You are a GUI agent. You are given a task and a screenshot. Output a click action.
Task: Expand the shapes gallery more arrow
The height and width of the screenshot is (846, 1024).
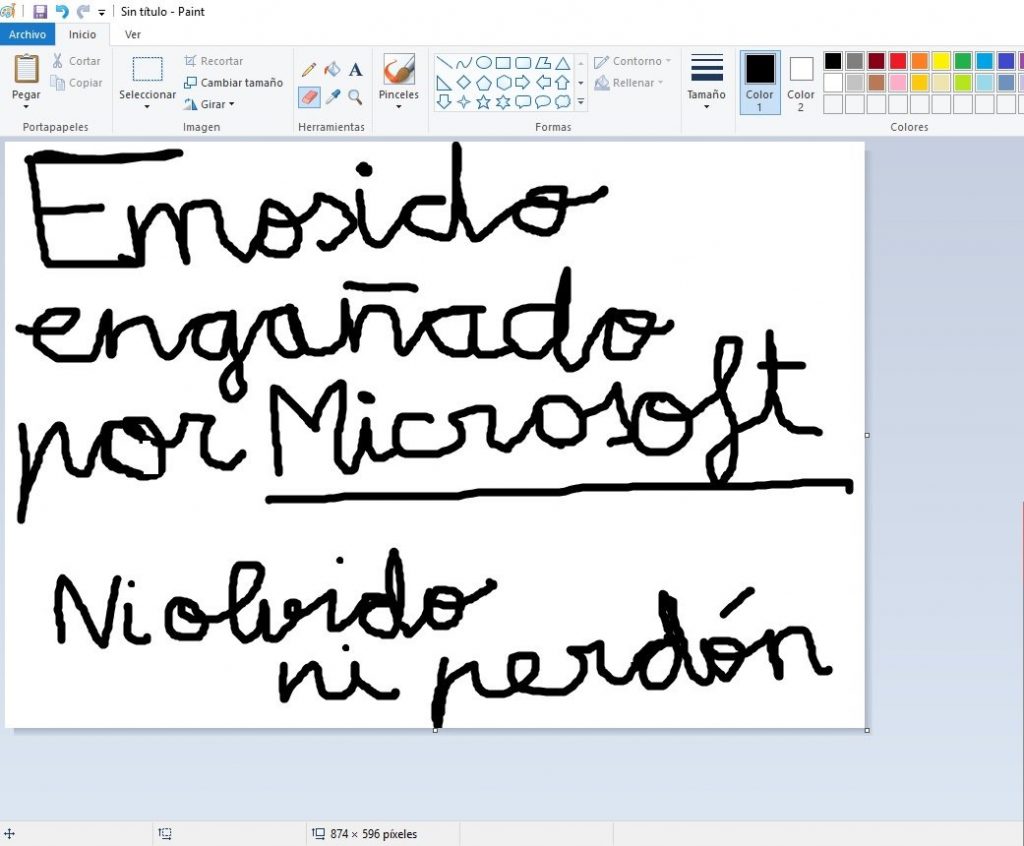(581, 103)
